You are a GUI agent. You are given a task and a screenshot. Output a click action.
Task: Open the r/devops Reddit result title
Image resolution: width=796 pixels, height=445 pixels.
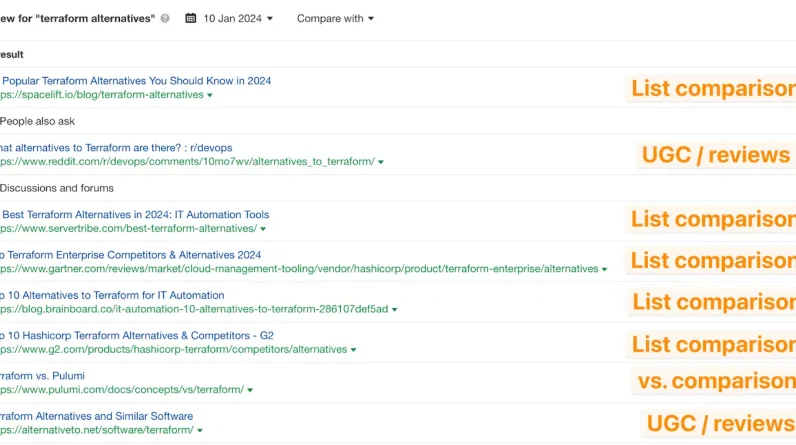(x=132, y=147)
